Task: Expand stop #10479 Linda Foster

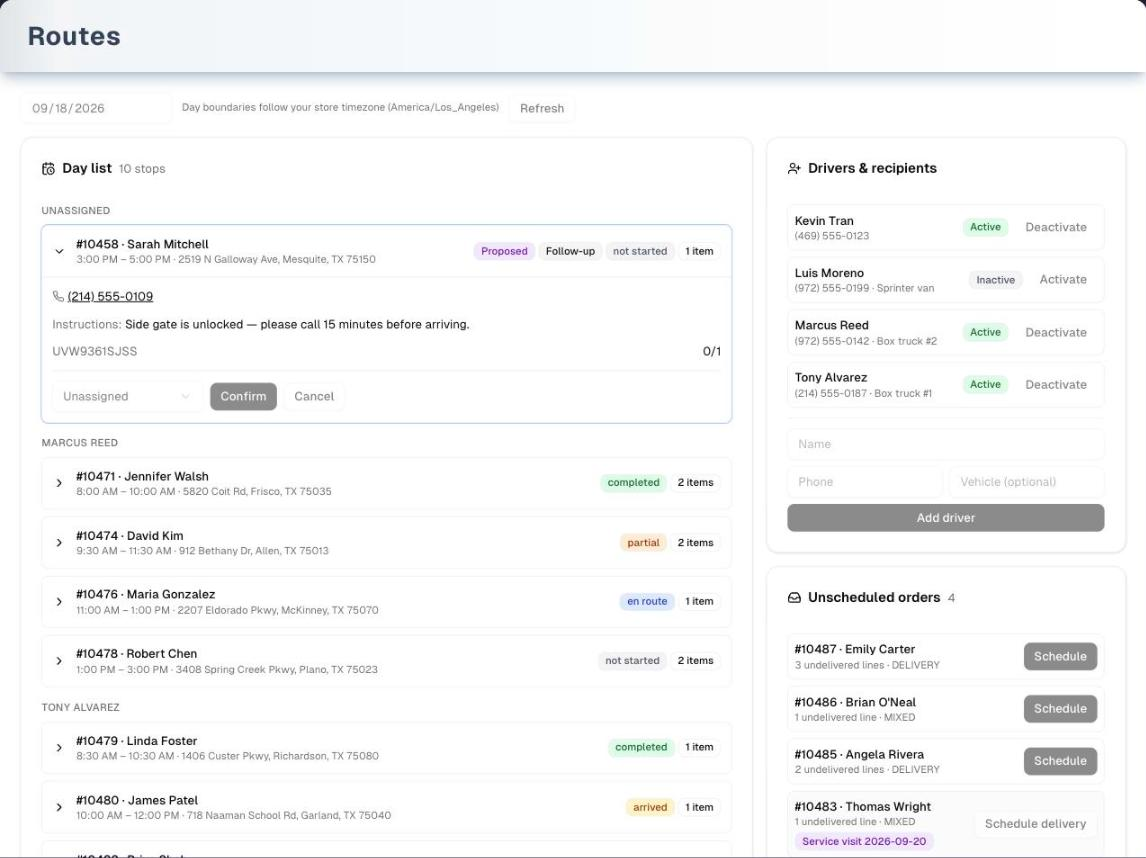Action: point(59,748)
